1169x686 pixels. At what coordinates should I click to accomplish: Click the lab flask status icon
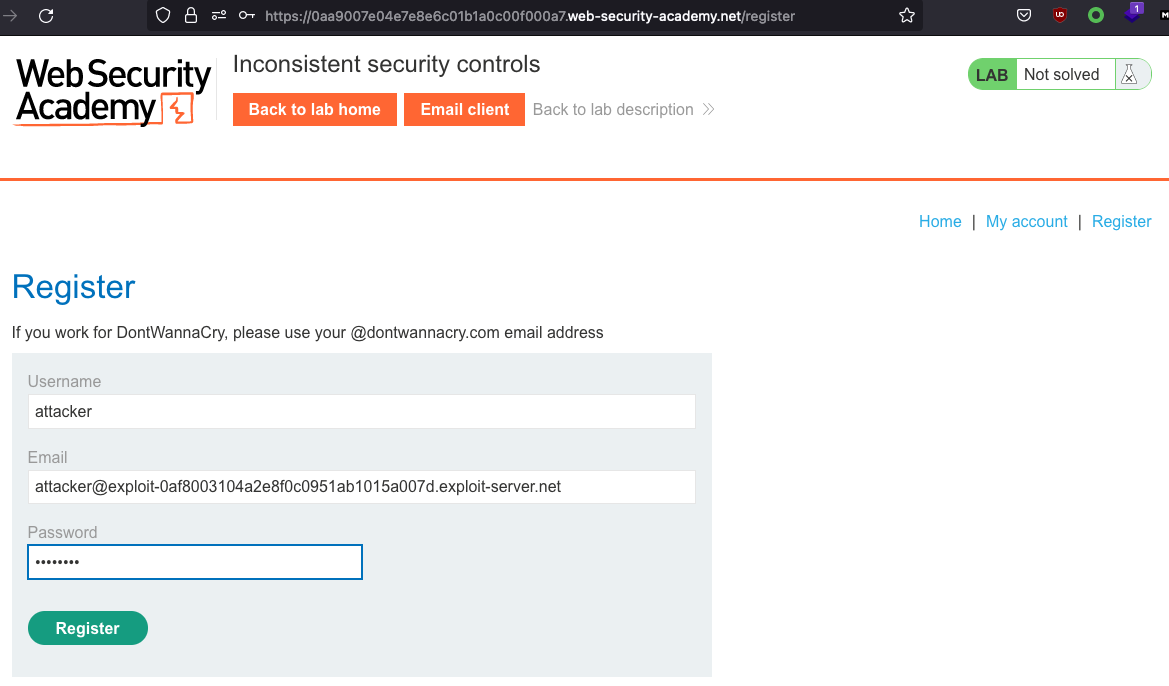point(1129,74)
